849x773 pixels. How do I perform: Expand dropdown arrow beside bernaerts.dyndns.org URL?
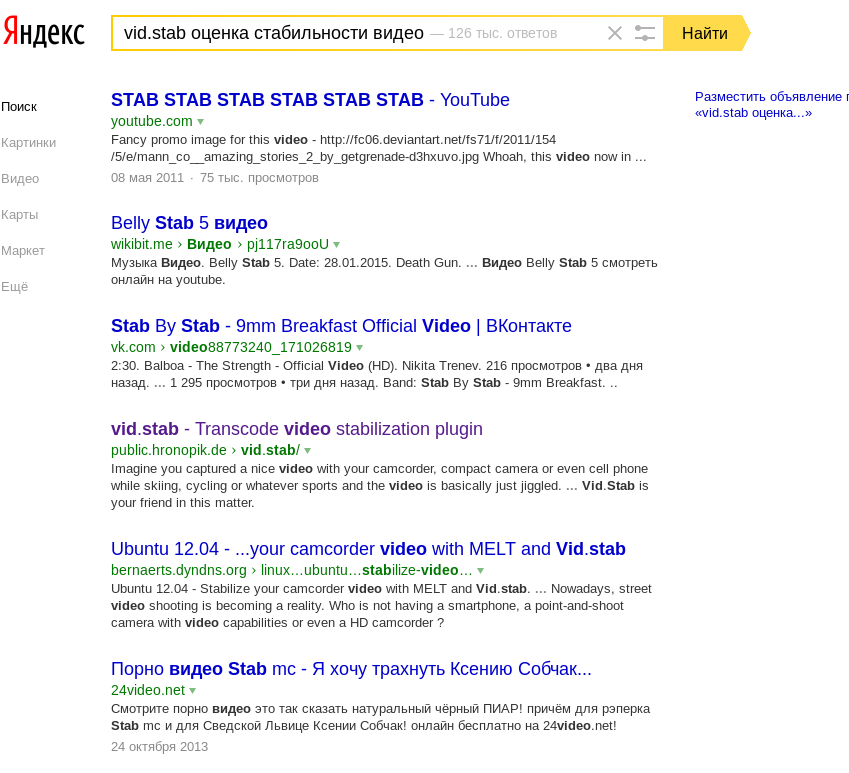[480, 571]
